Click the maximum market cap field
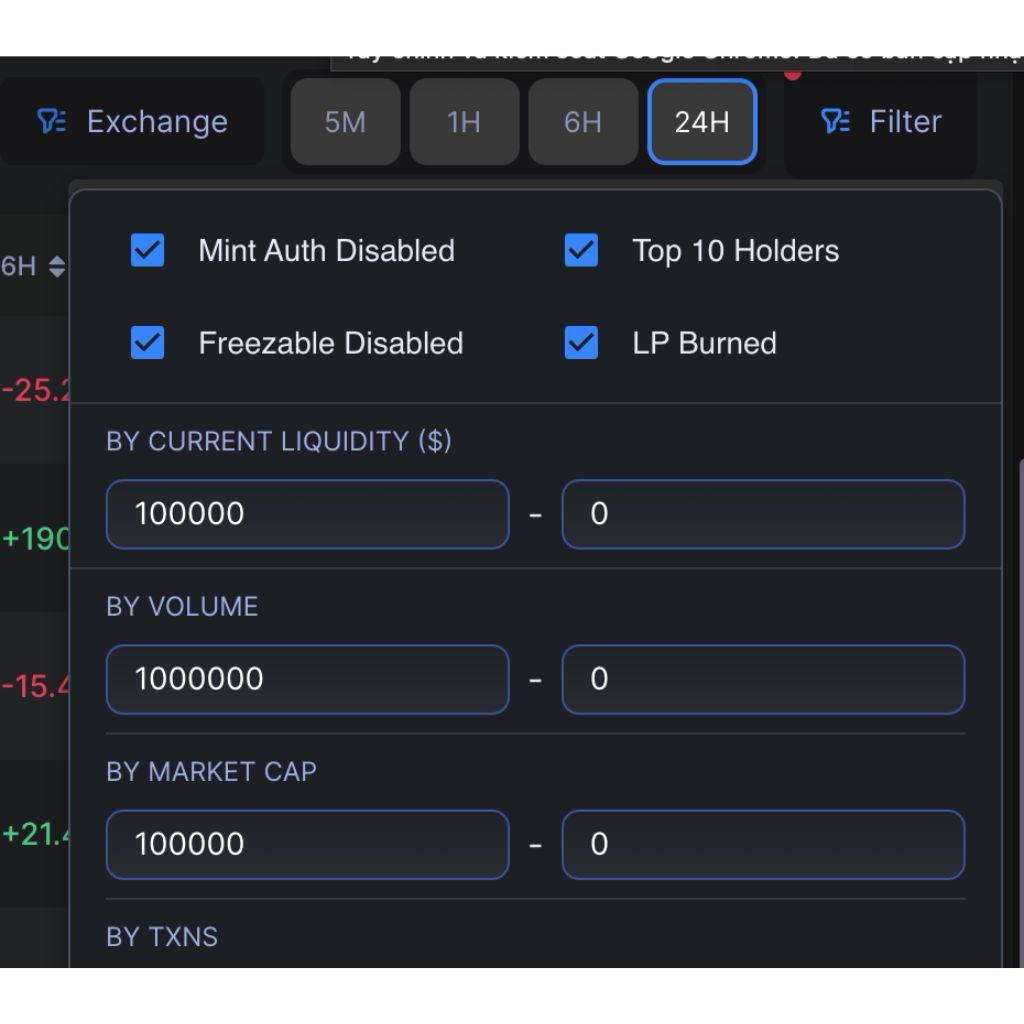The width and height of the screenshot is (1024, 1024). point(763,844)
